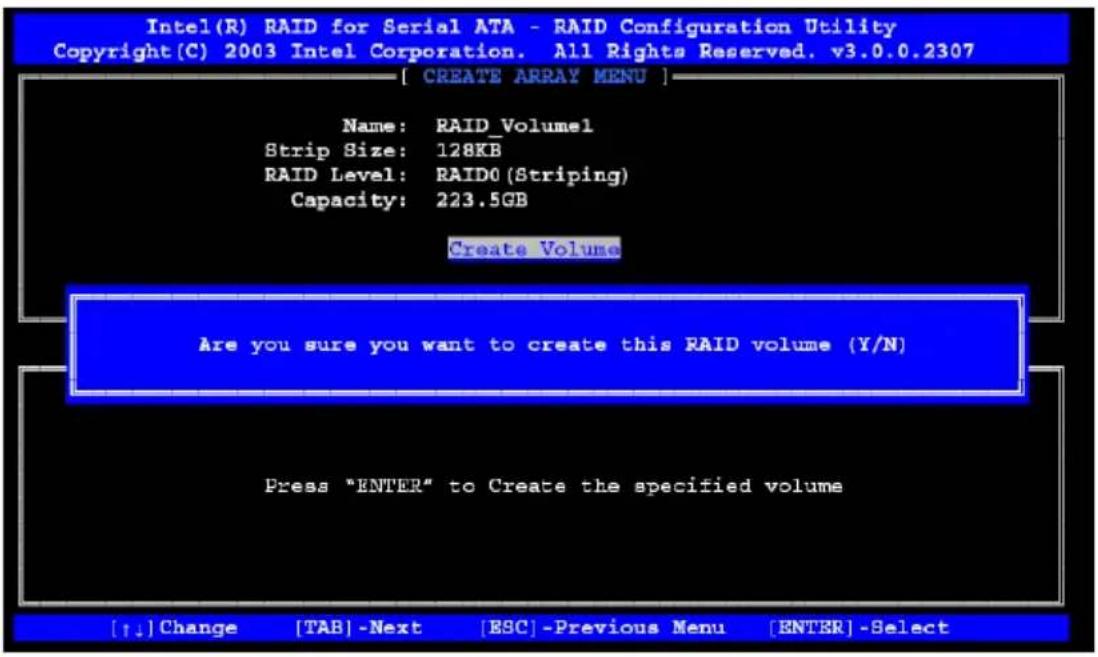Click the Name: label

[x=375, y=126]
